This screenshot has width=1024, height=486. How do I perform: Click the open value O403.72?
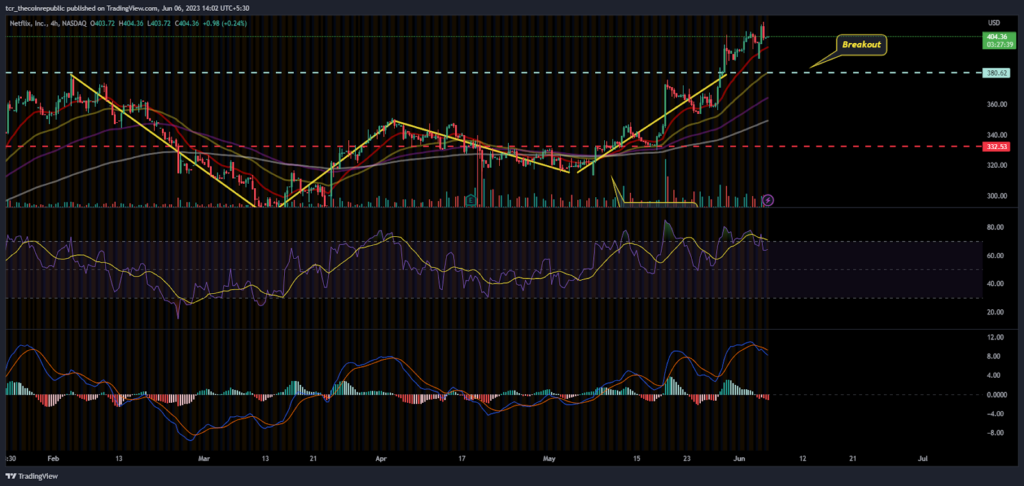click(102, 24)
